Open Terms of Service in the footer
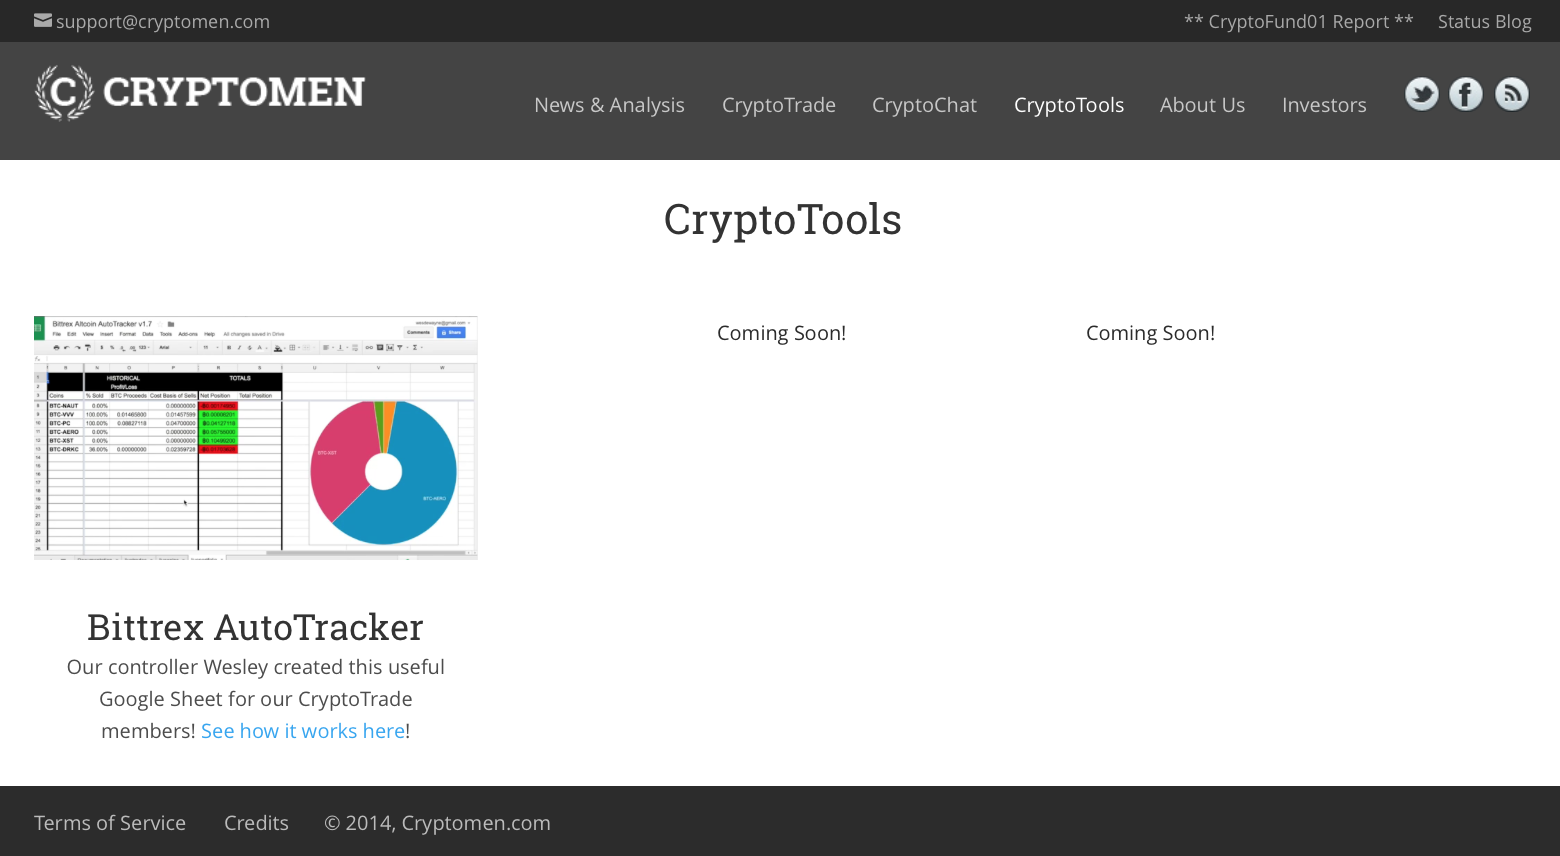 point(110,823)
